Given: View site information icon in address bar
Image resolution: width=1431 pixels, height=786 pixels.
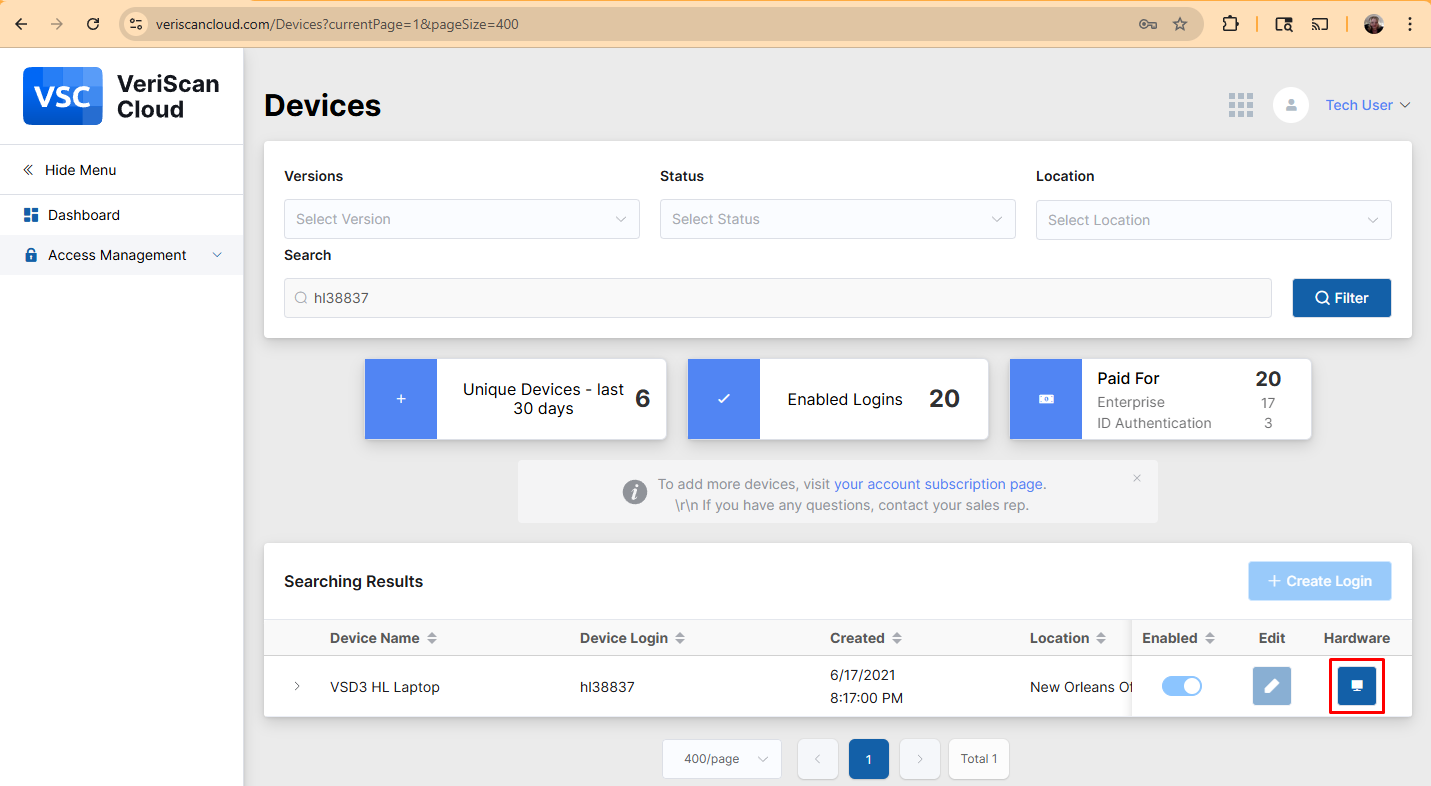Looking at the screenshot, I should coord(137,24).
